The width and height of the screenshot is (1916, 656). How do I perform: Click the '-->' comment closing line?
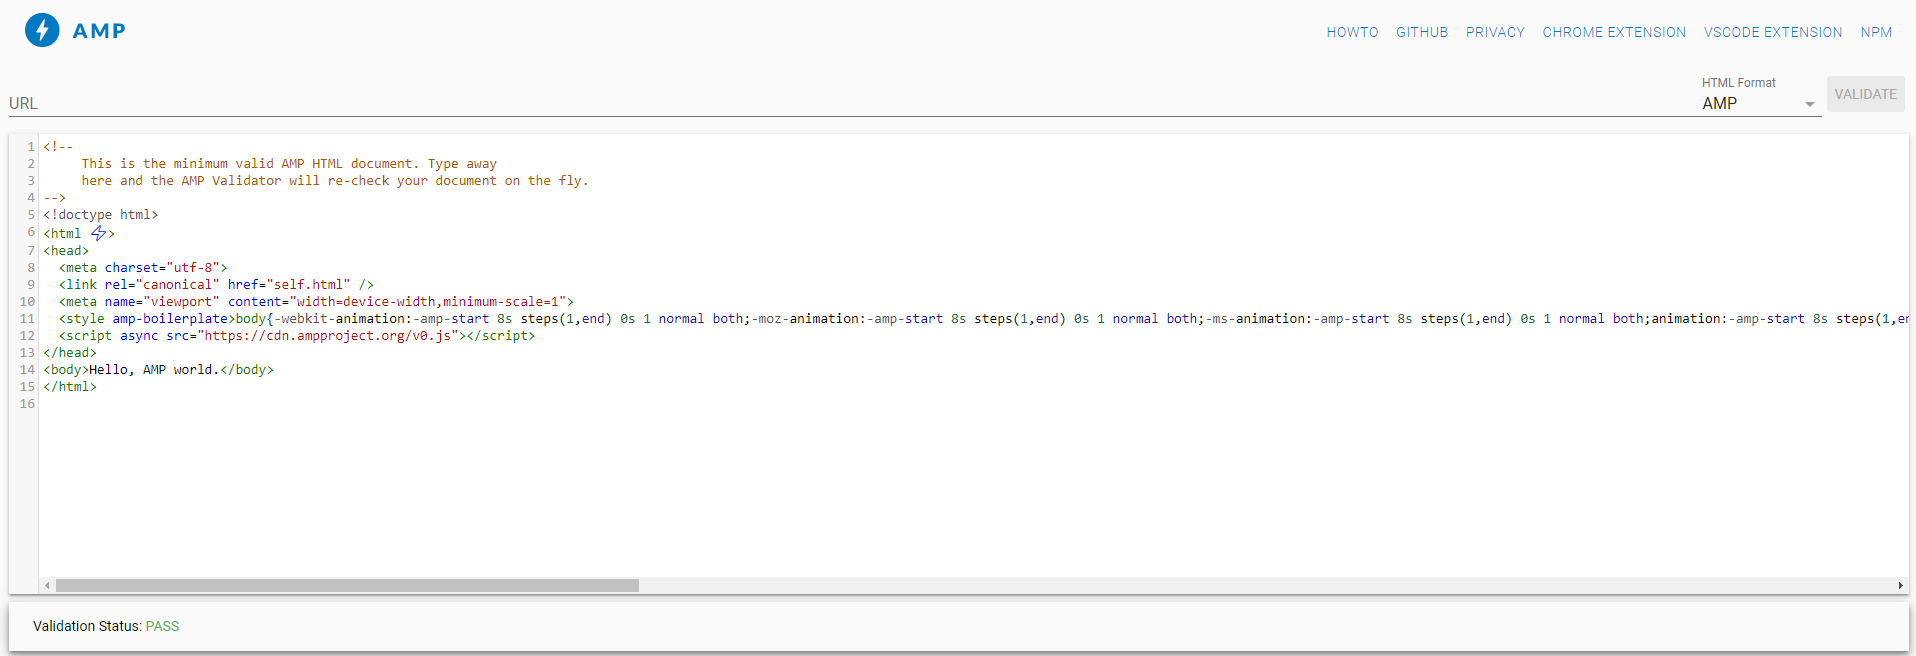(54, 198)
